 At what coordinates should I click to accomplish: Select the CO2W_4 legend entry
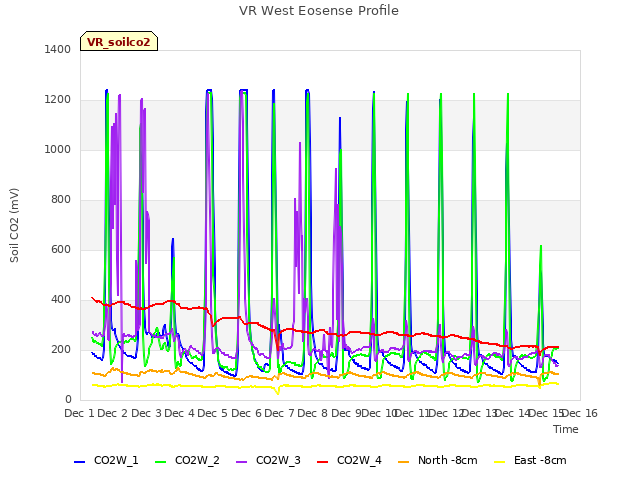349,460
